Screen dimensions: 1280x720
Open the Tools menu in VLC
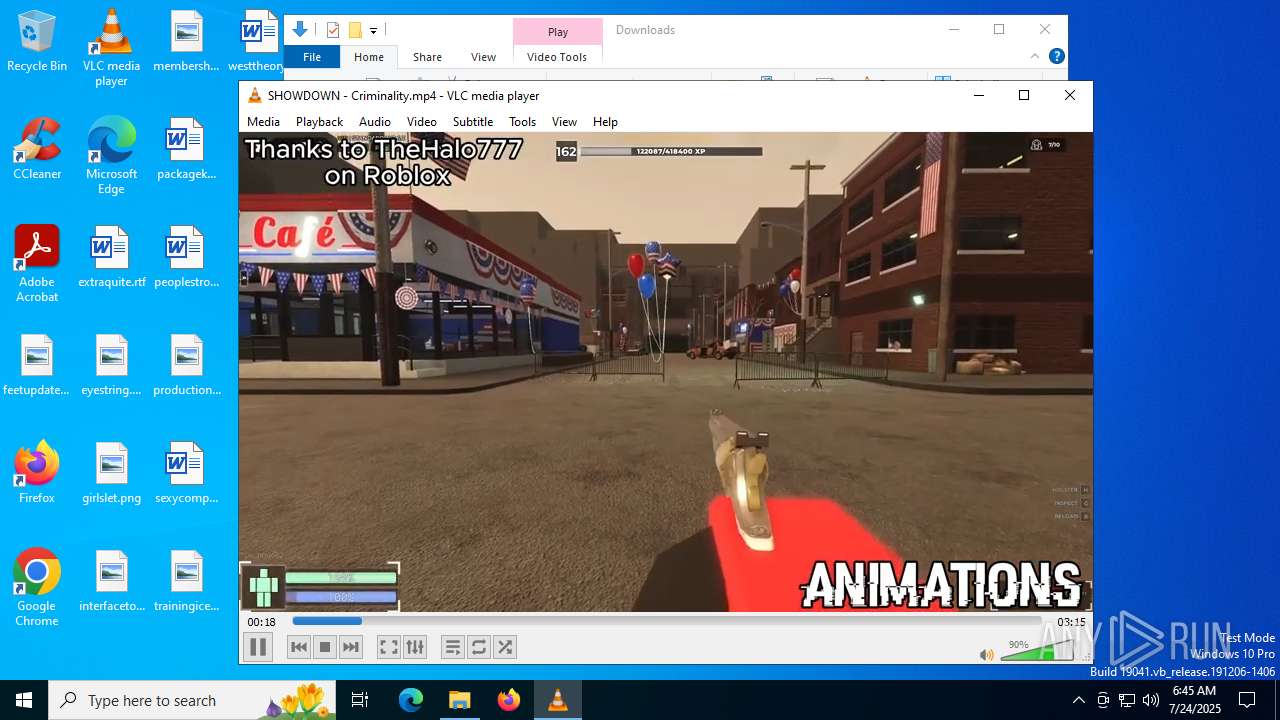[523, 121]
